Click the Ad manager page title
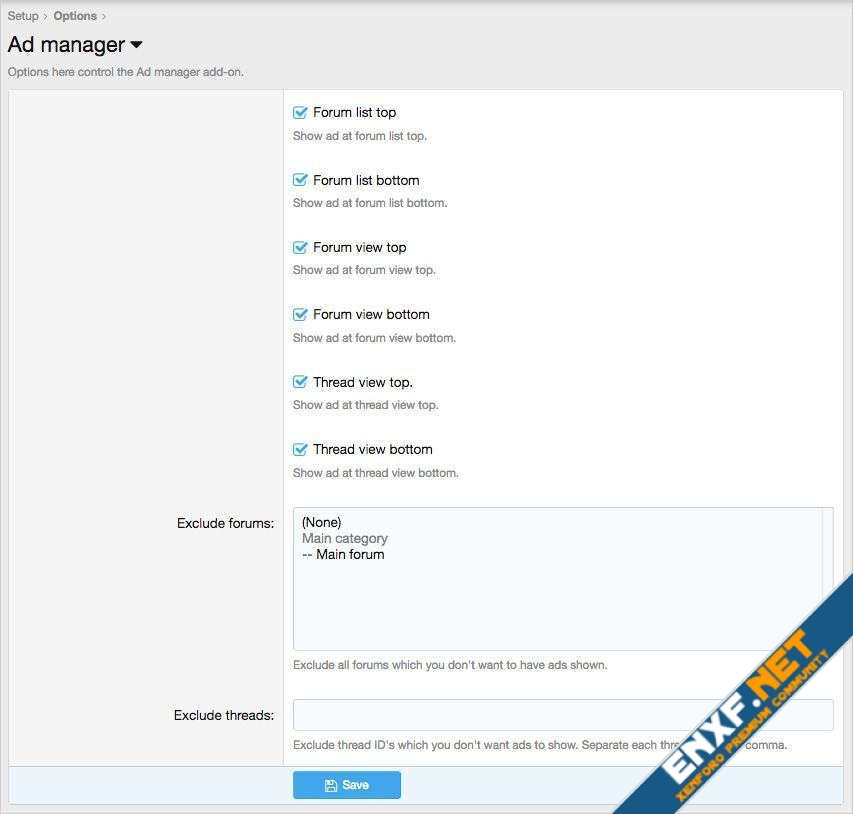853x814 pixels. (x=66, y=45)
